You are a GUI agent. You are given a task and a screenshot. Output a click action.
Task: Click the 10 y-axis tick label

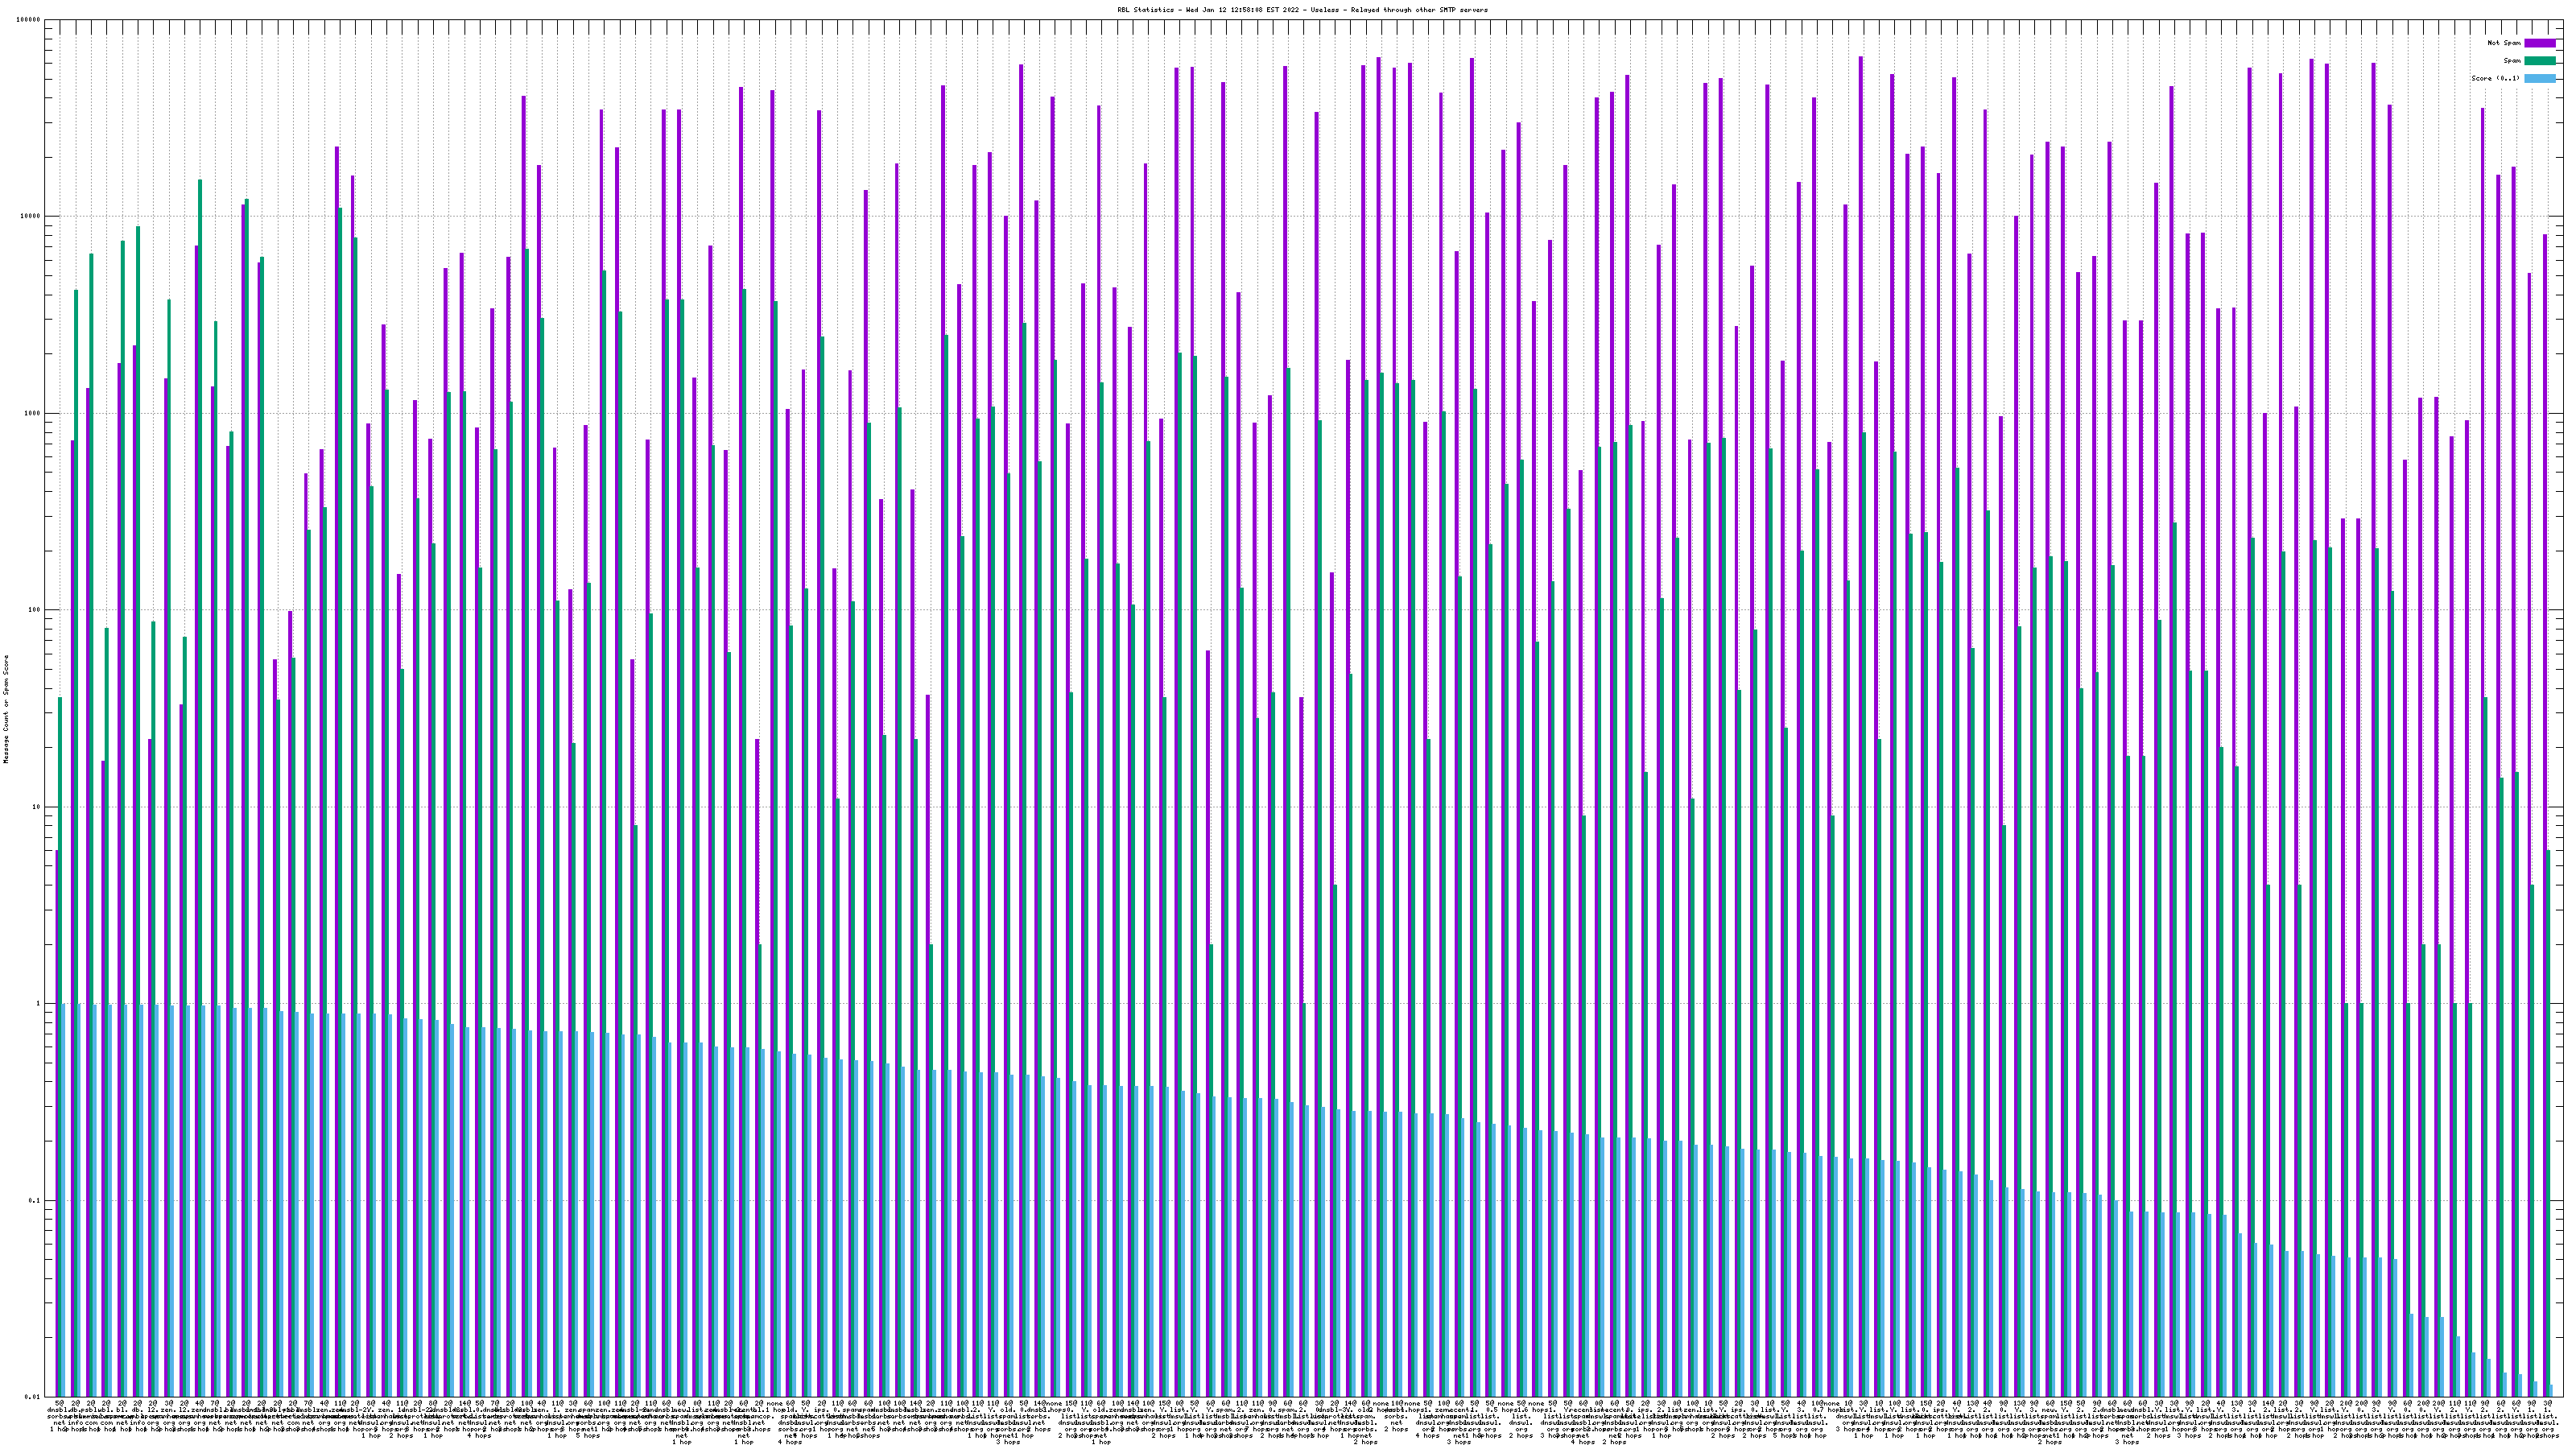click(37, 807)
